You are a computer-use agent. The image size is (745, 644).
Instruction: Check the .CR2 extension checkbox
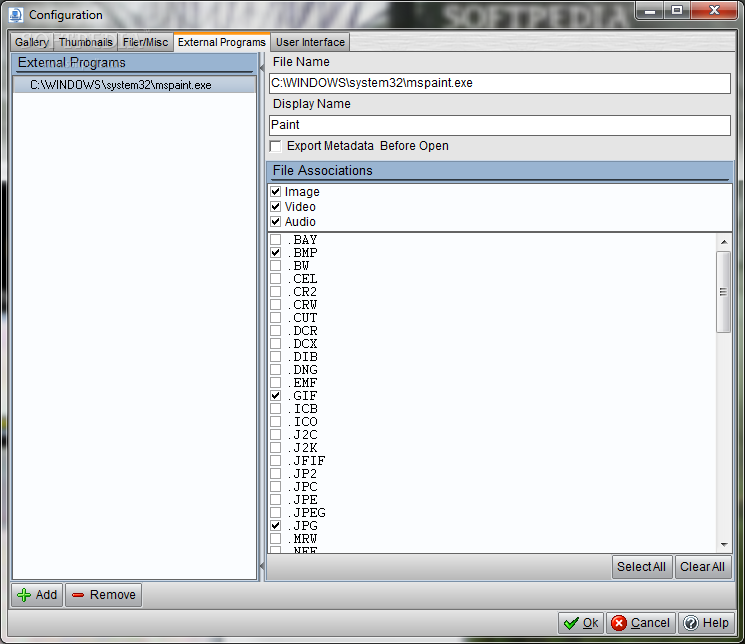coord(276,291)
